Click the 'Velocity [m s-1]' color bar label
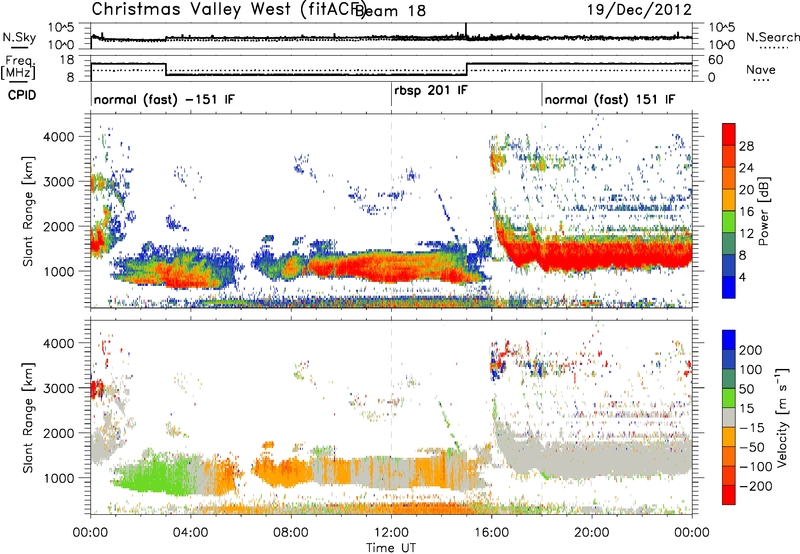Viewport: 800px width, 554px height. (782, 417)
